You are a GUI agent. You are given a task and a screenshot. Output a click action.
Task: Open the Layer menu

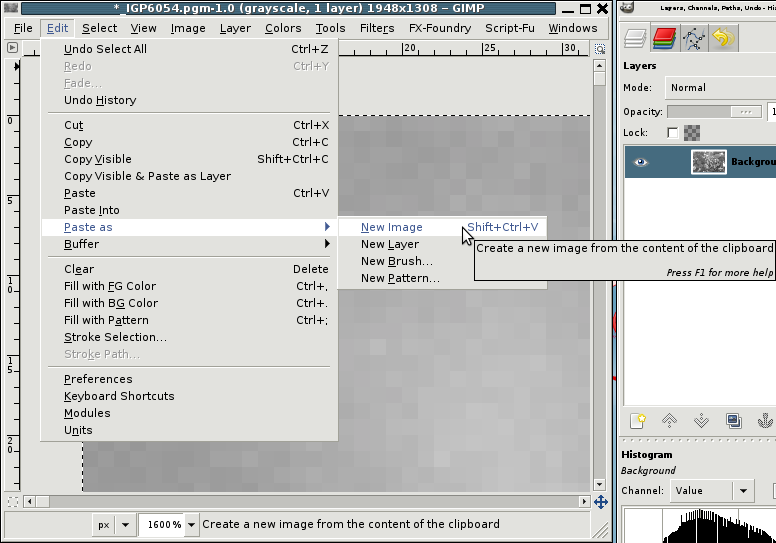[235, 28]
